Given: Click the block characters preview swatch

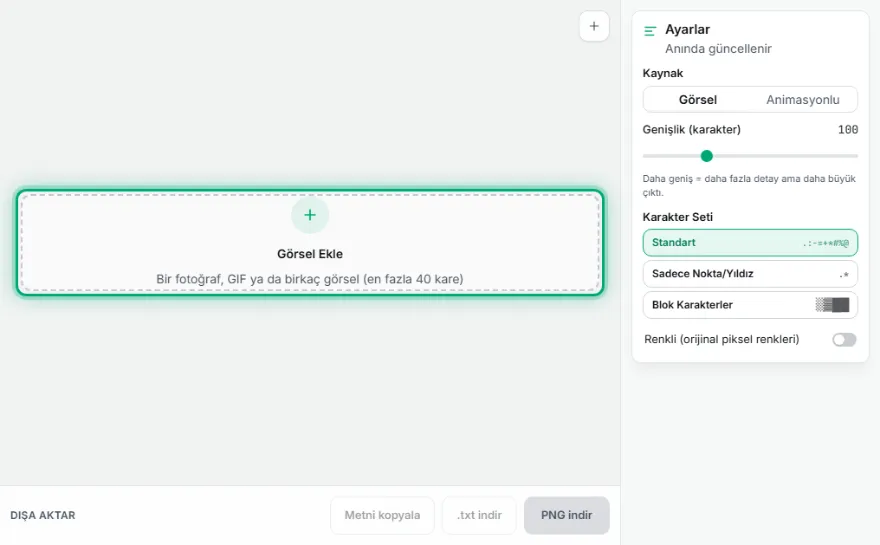Looking at the screenshot, I should [x=832, y=305].
